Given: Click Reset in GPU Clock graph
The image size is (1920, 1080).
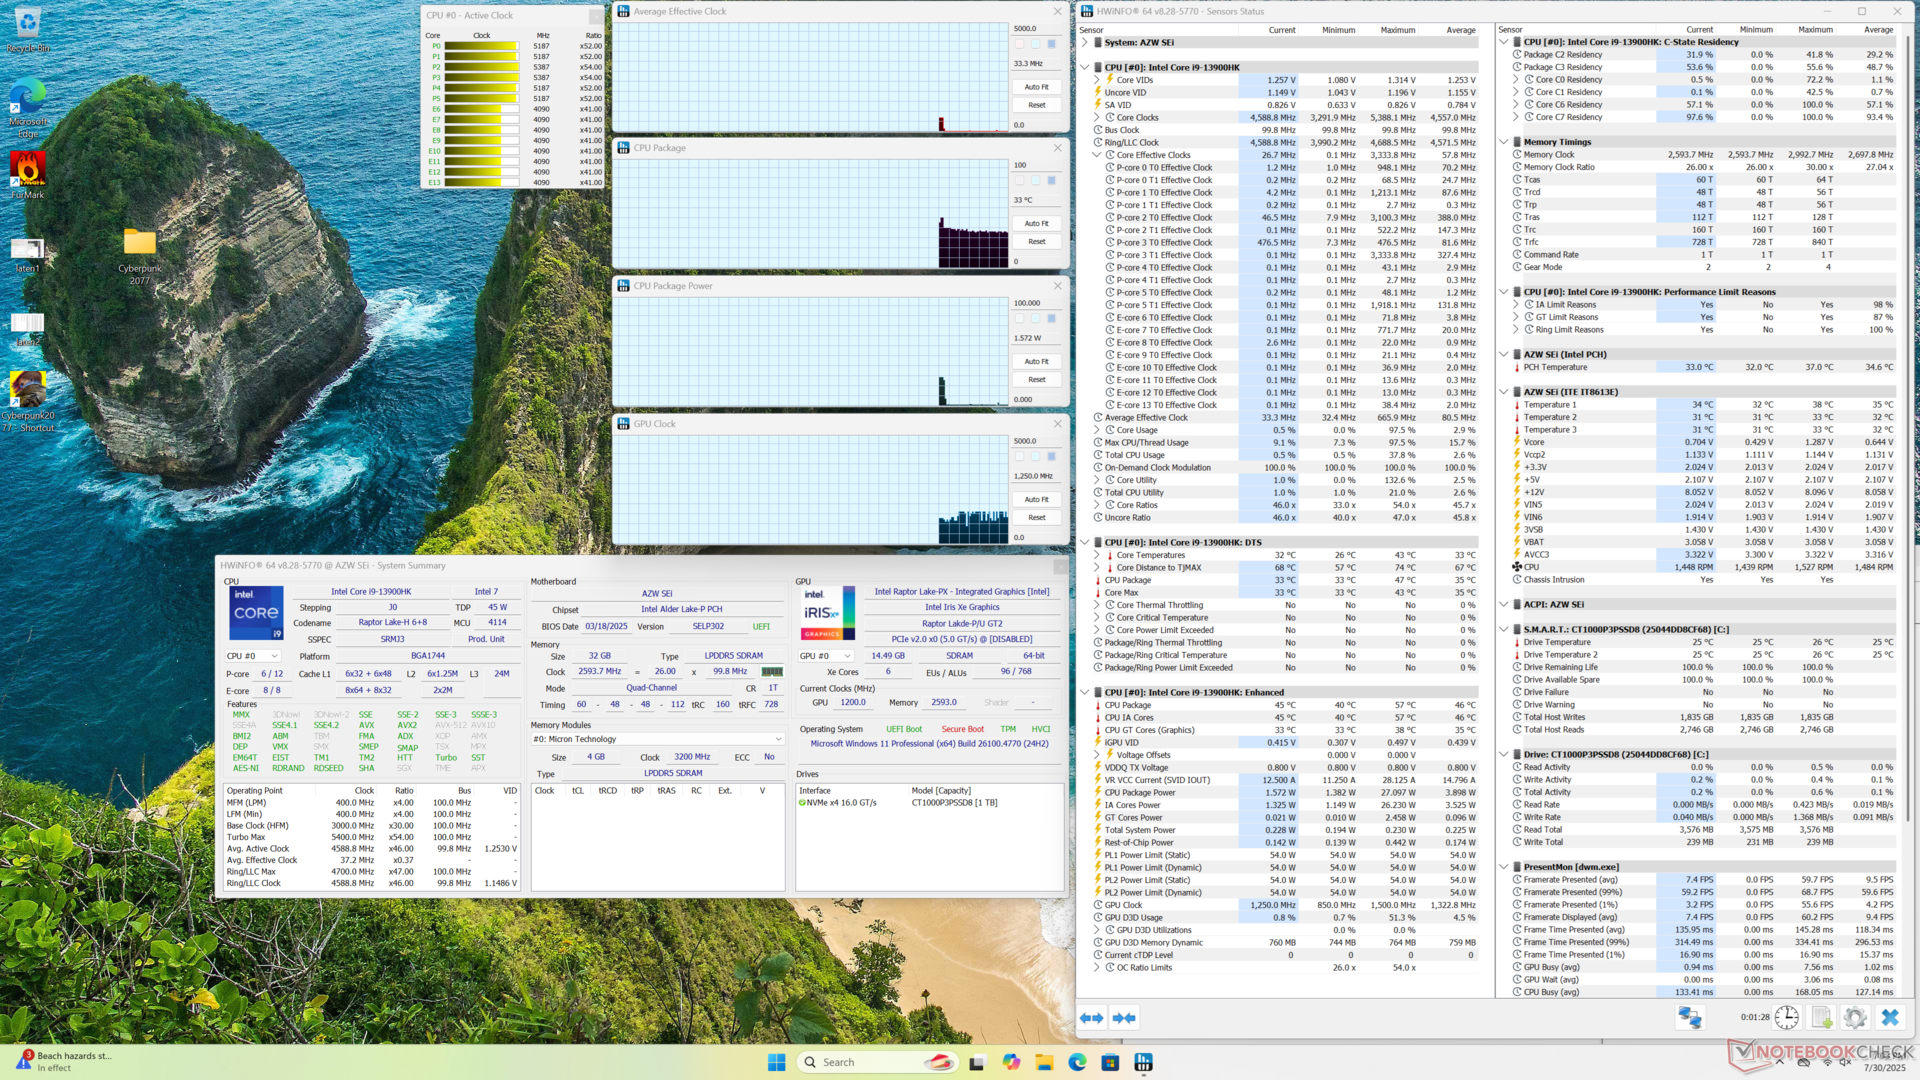Looking at the screenshot, I should point(1037,518).
